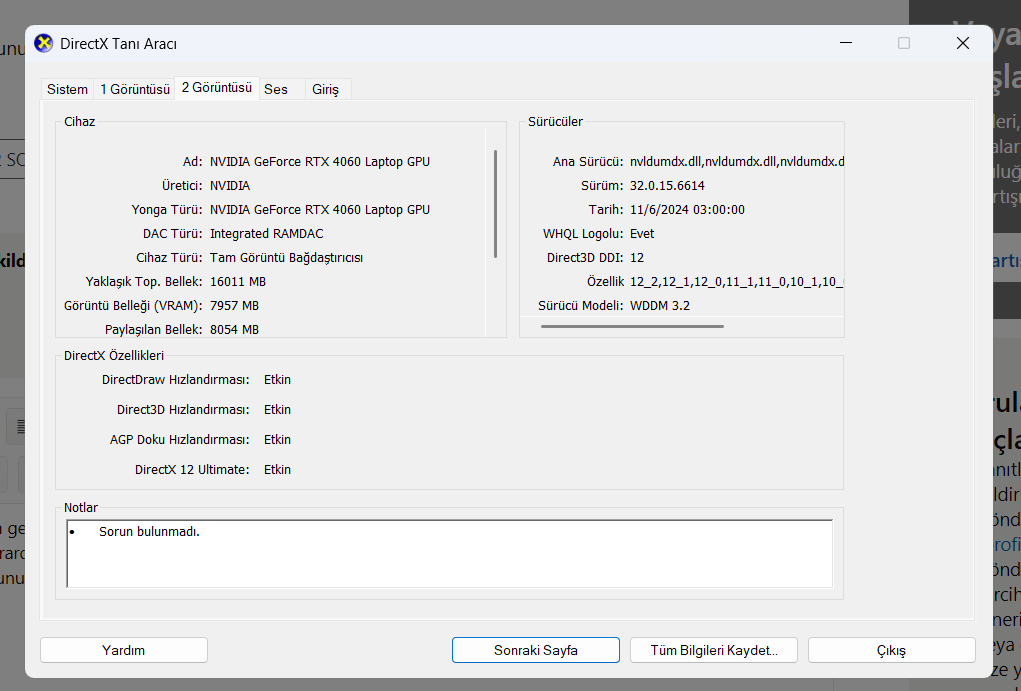Click the Yardım button
The height and width of the screenshot is (691, 1021).
(x=124, y=650)
